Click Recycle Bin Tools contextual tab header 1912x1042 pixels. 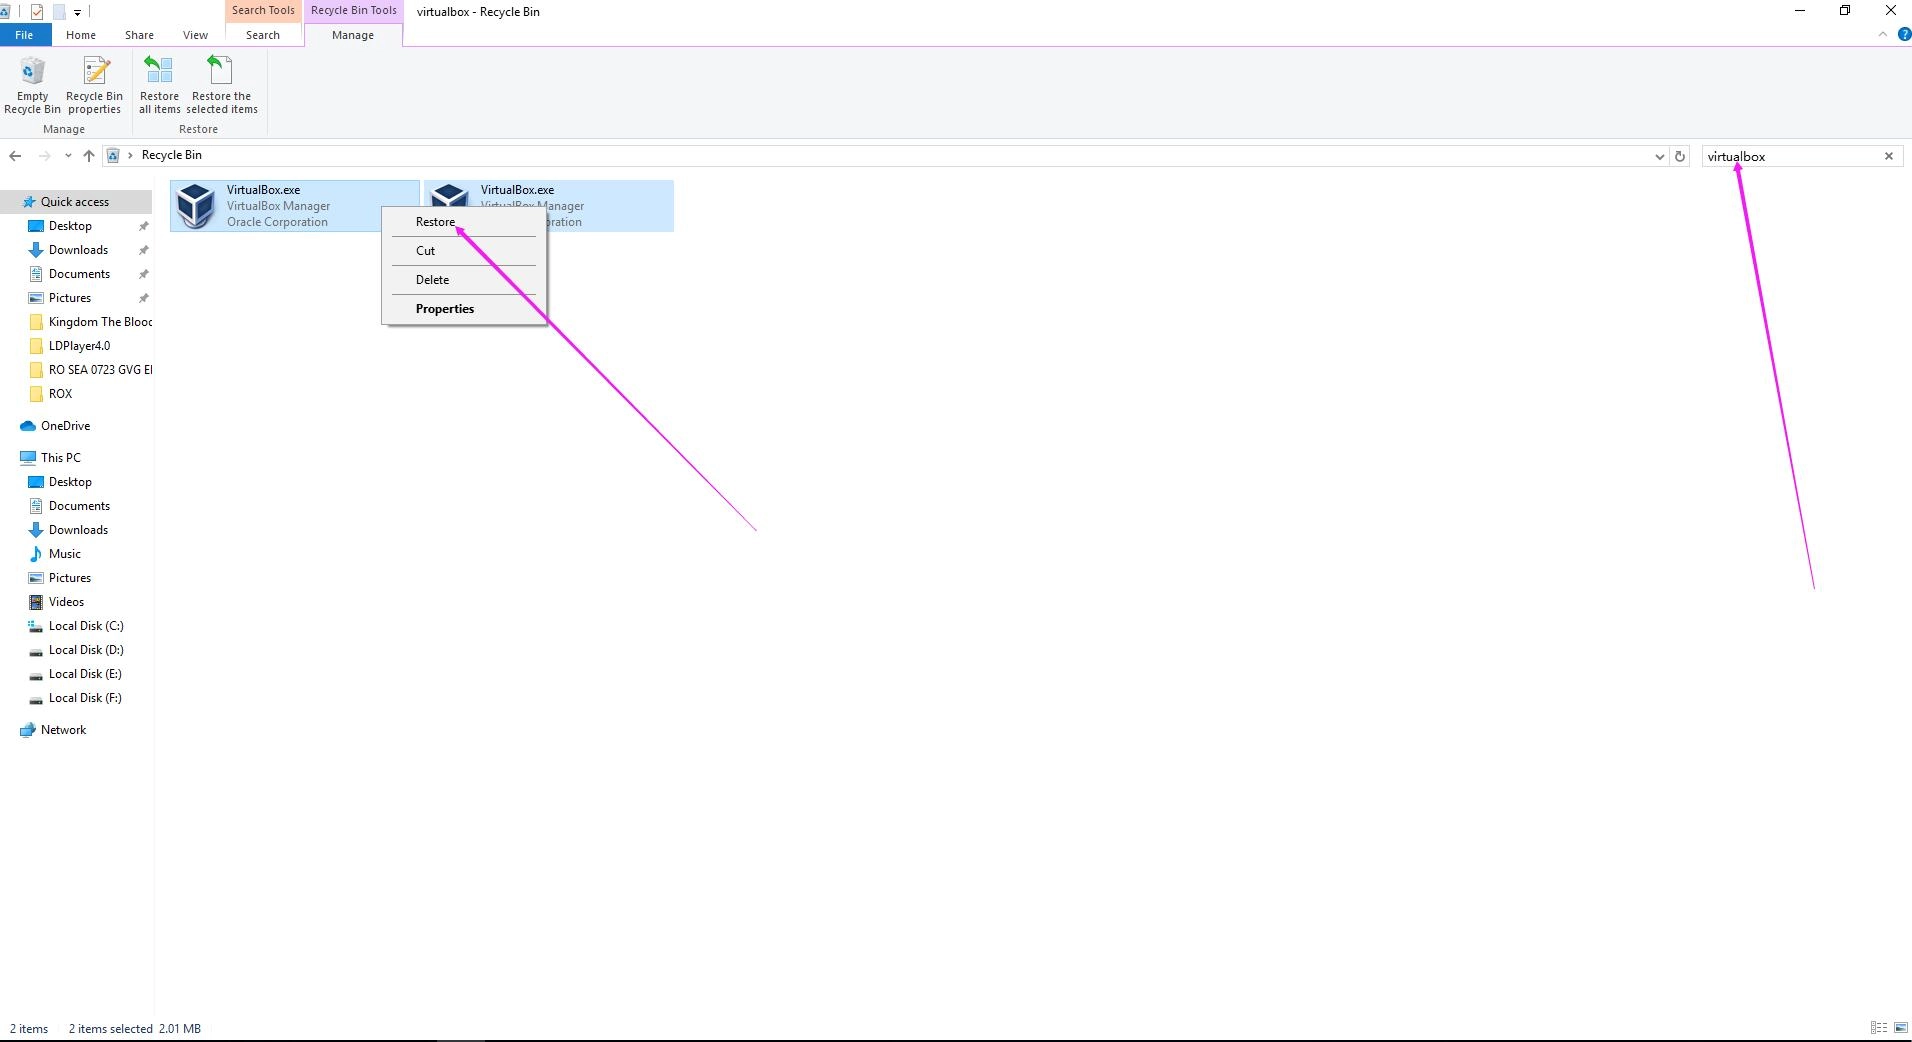353,10
